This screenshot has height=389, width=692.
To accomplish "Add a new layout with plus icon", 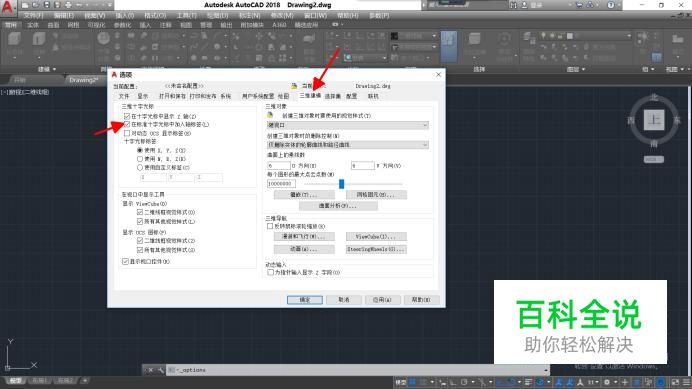I will click(x=85, y=381).
